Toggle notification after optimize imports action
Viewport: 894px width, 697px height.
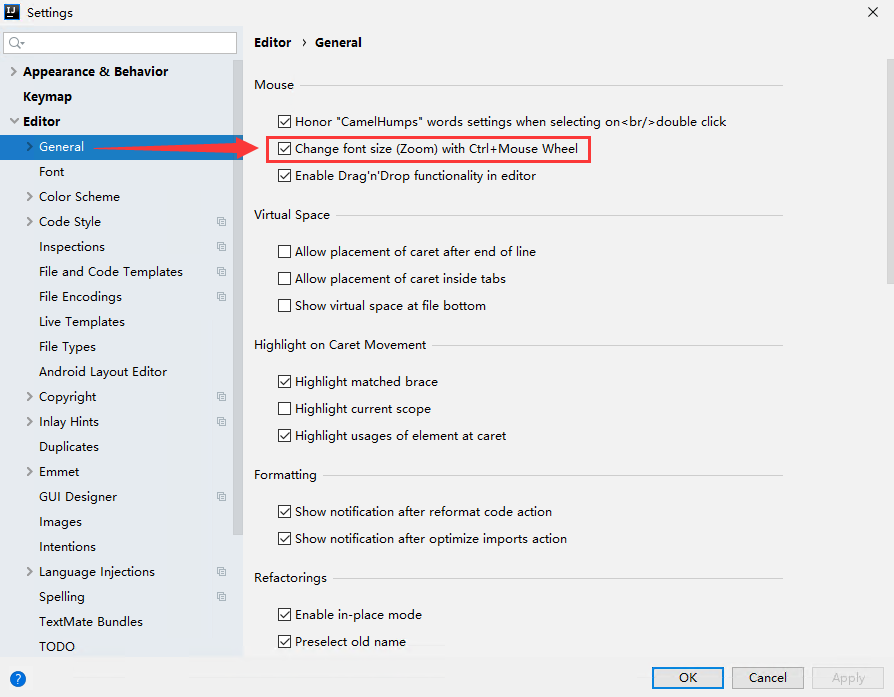pyautogui.click(x=284, y=538)
